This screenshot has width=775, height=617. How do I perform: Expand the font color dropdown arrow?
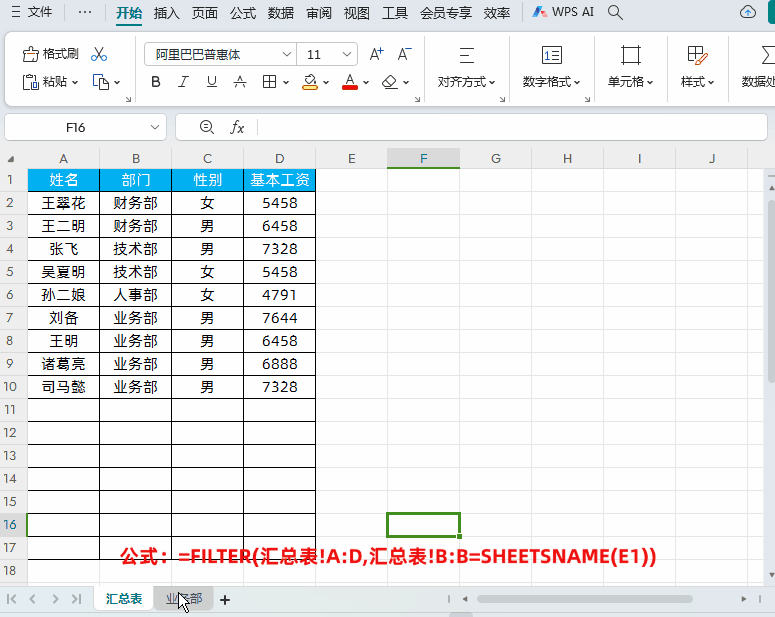click(366, 83)
